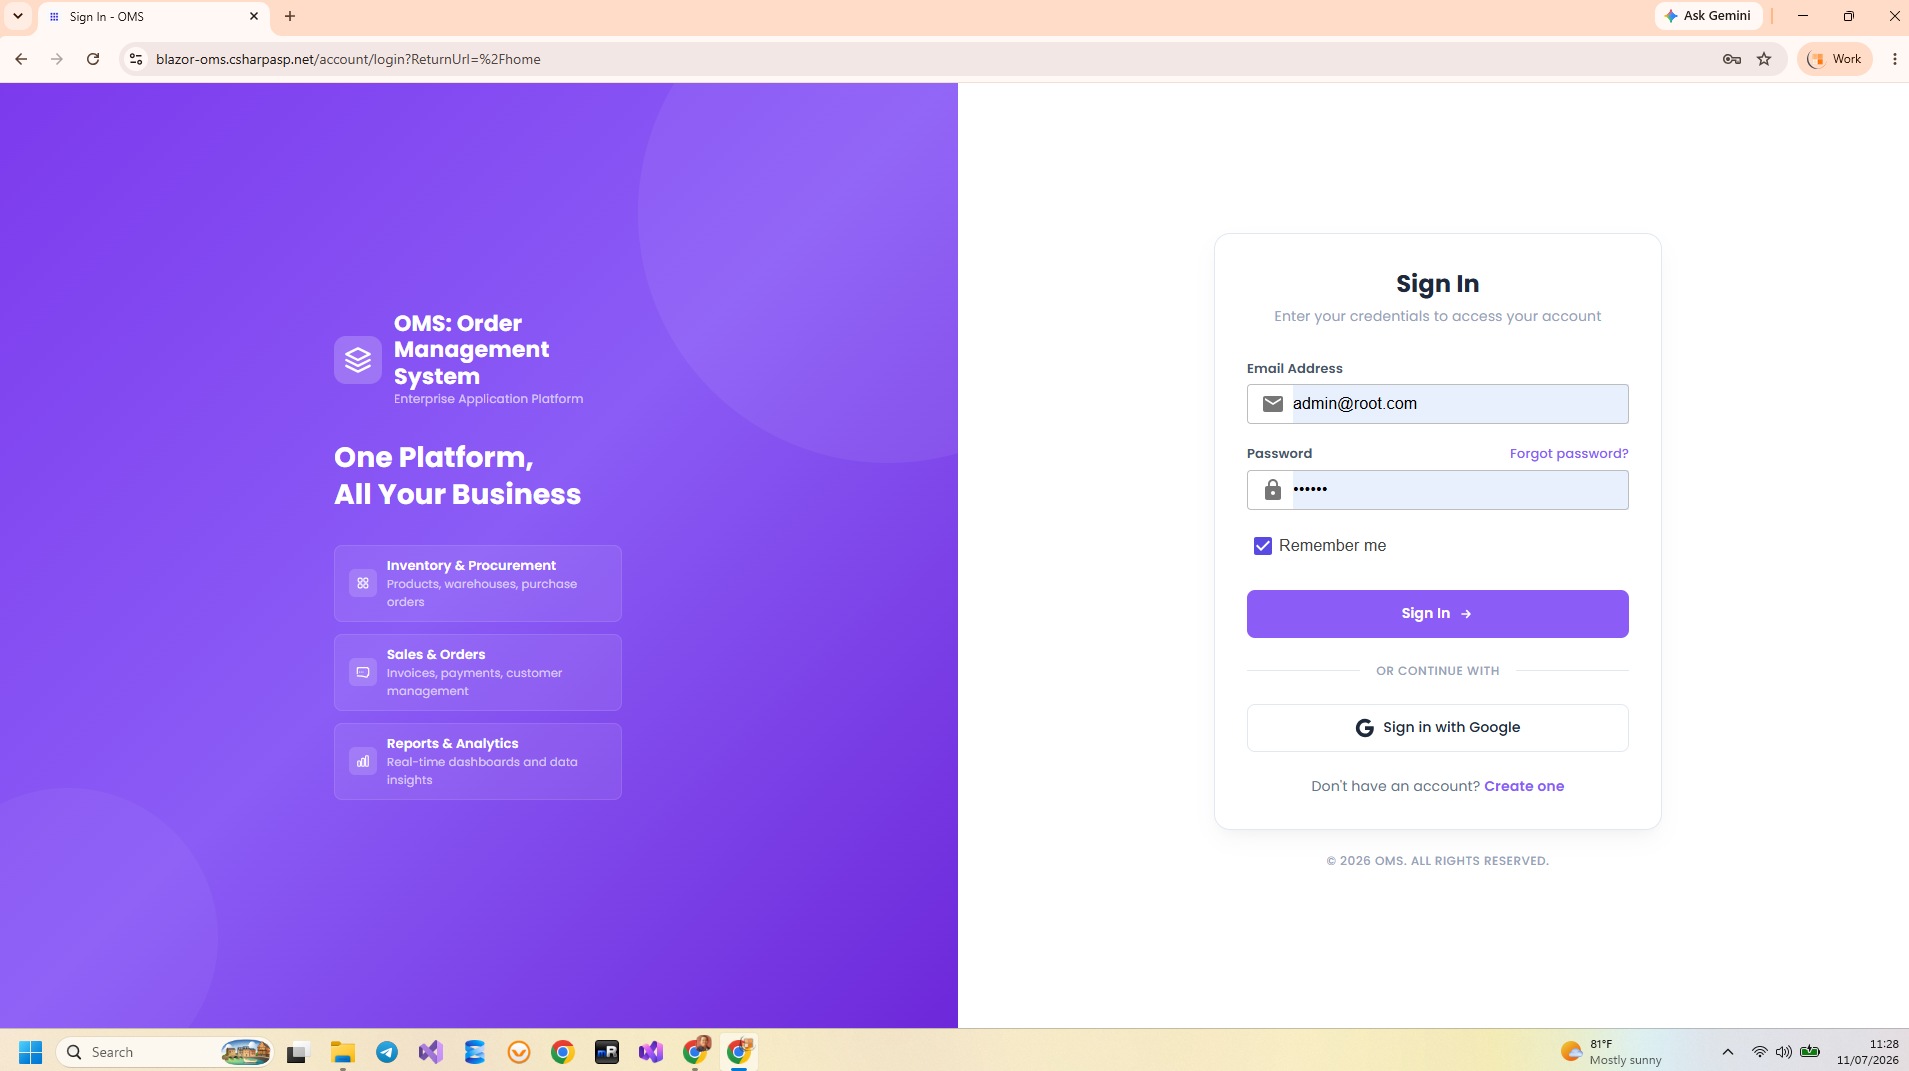Click the Wi-Fi icon in system tray
Viewport: 1909px width, 1071px height.
pyautogui.click(x=1759, y=1052)
